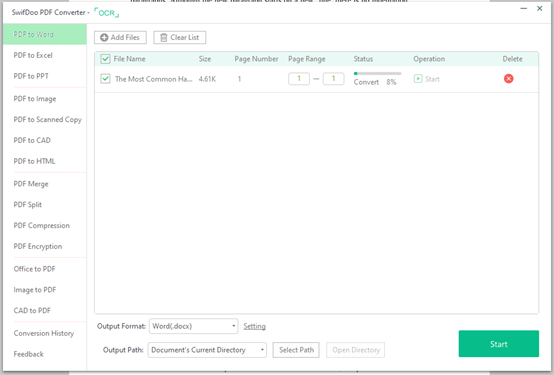
Task: Click the Add Files button
Action: click(120, 37)
